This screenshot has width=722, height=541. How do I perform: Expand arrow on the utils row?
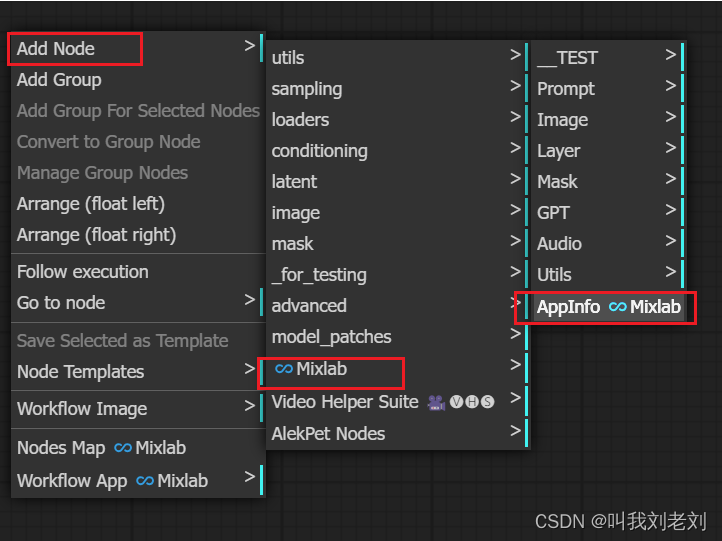tap(516, 55)
